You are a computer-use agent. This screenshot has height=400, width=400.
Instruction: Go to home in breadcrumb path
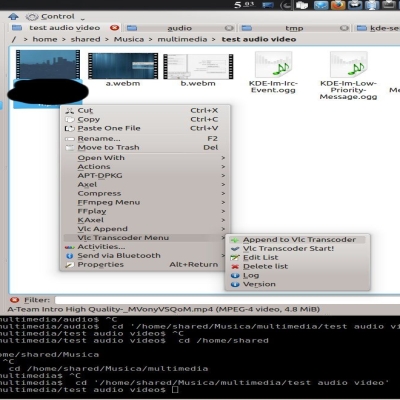tap(45, 39)
